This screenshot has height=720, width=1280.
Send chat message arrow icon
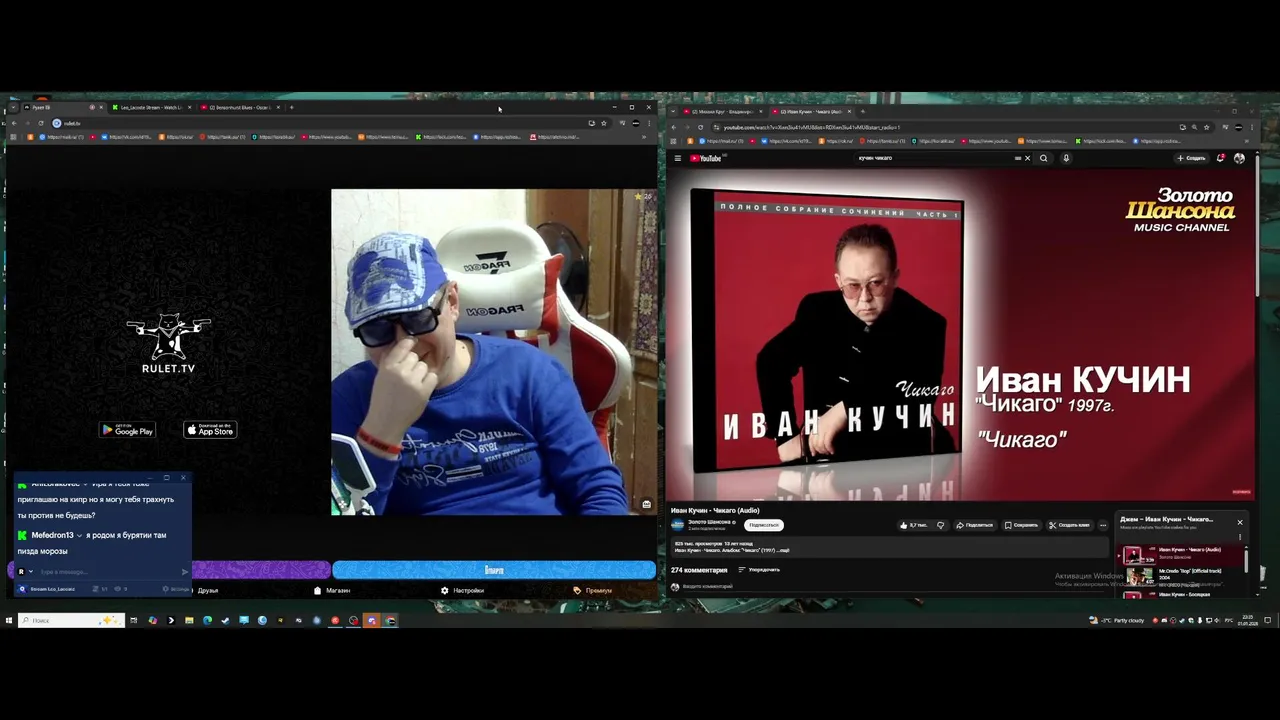click(x=184, y=572)
